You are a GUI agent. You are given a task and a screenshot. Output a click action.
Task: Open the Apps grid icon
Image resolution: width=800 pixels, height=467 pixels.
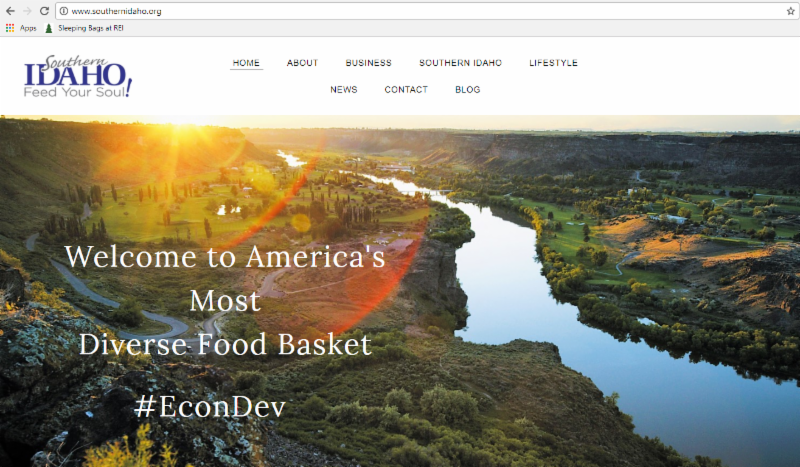pos(10,28)
